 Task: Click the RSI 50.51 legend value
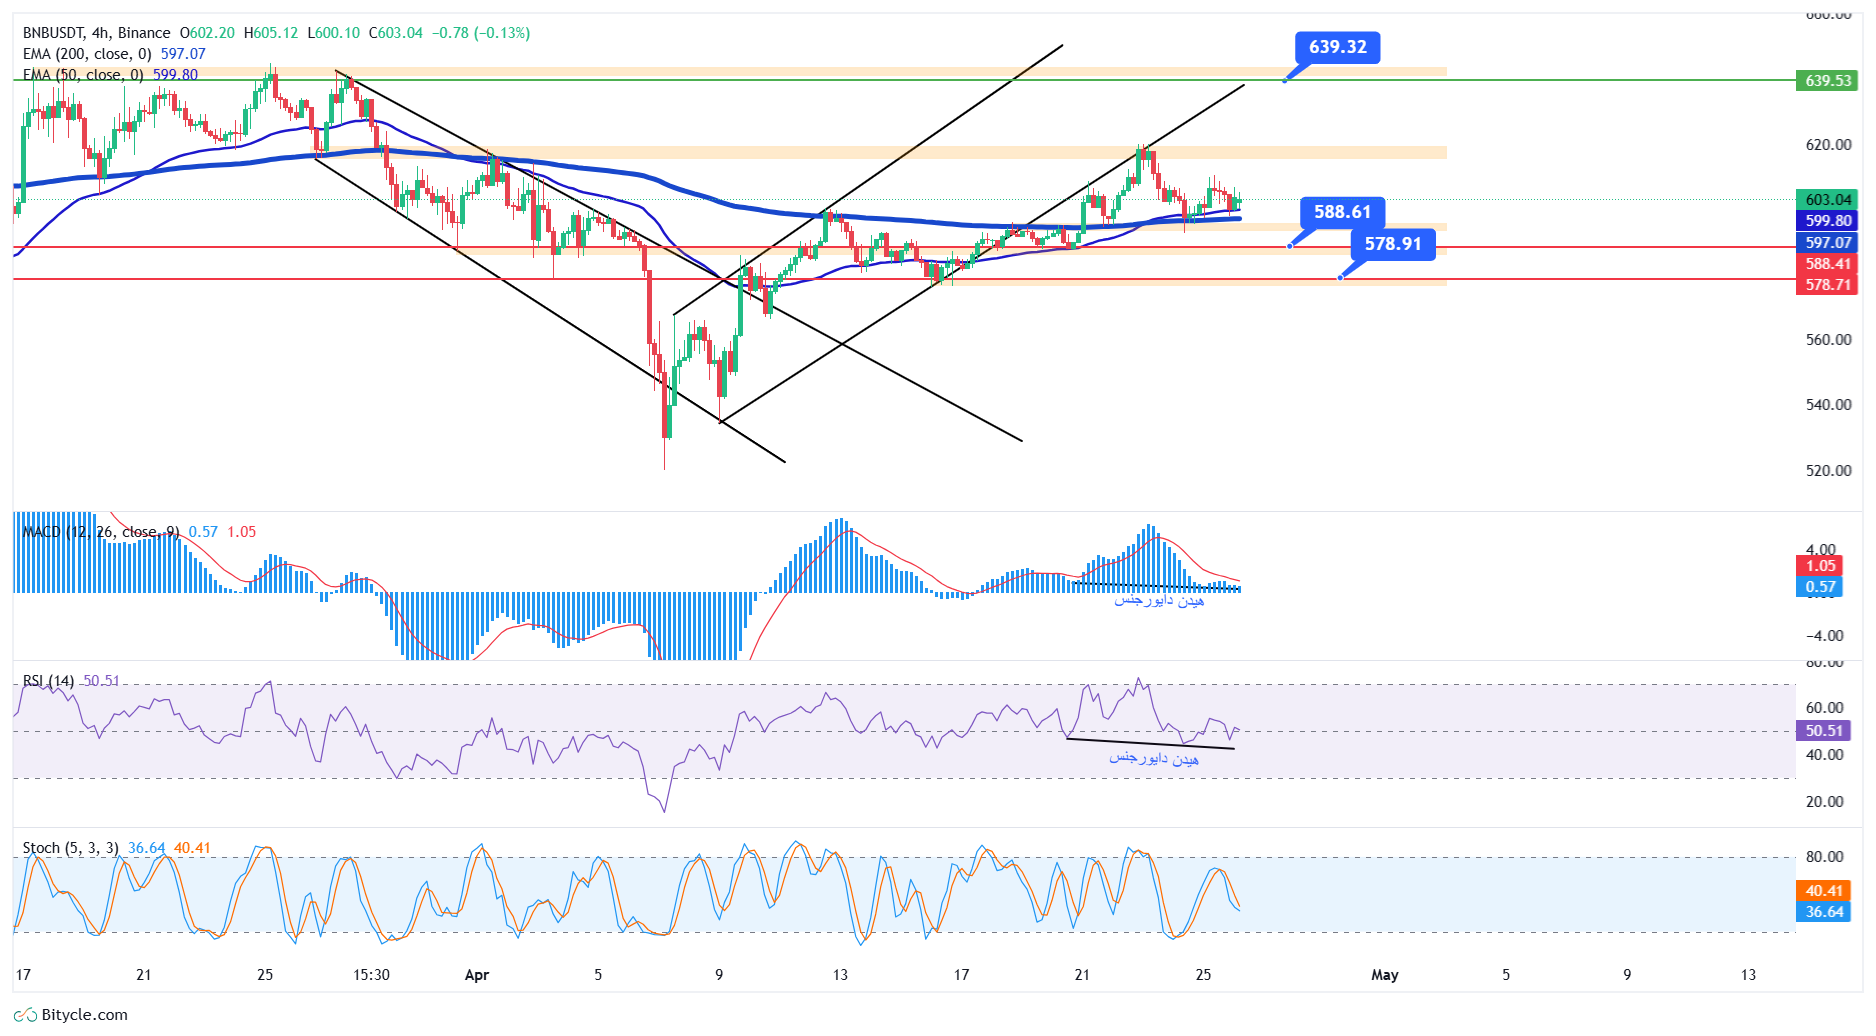[101, 681]
